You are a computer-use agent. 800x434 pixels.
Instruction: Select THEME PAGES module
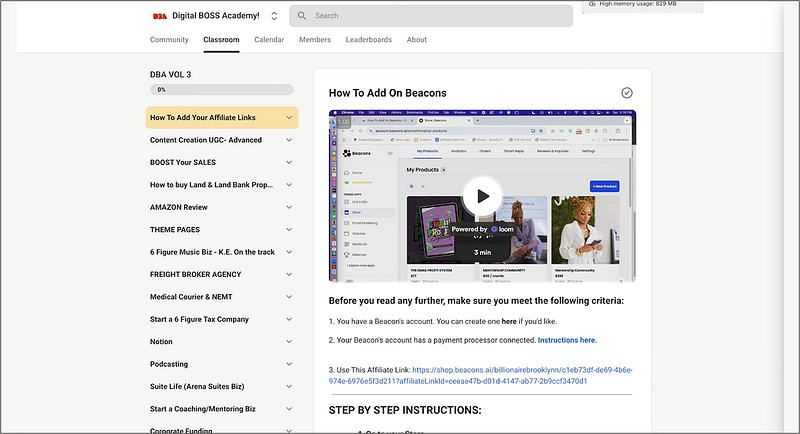tap(174, 230)
